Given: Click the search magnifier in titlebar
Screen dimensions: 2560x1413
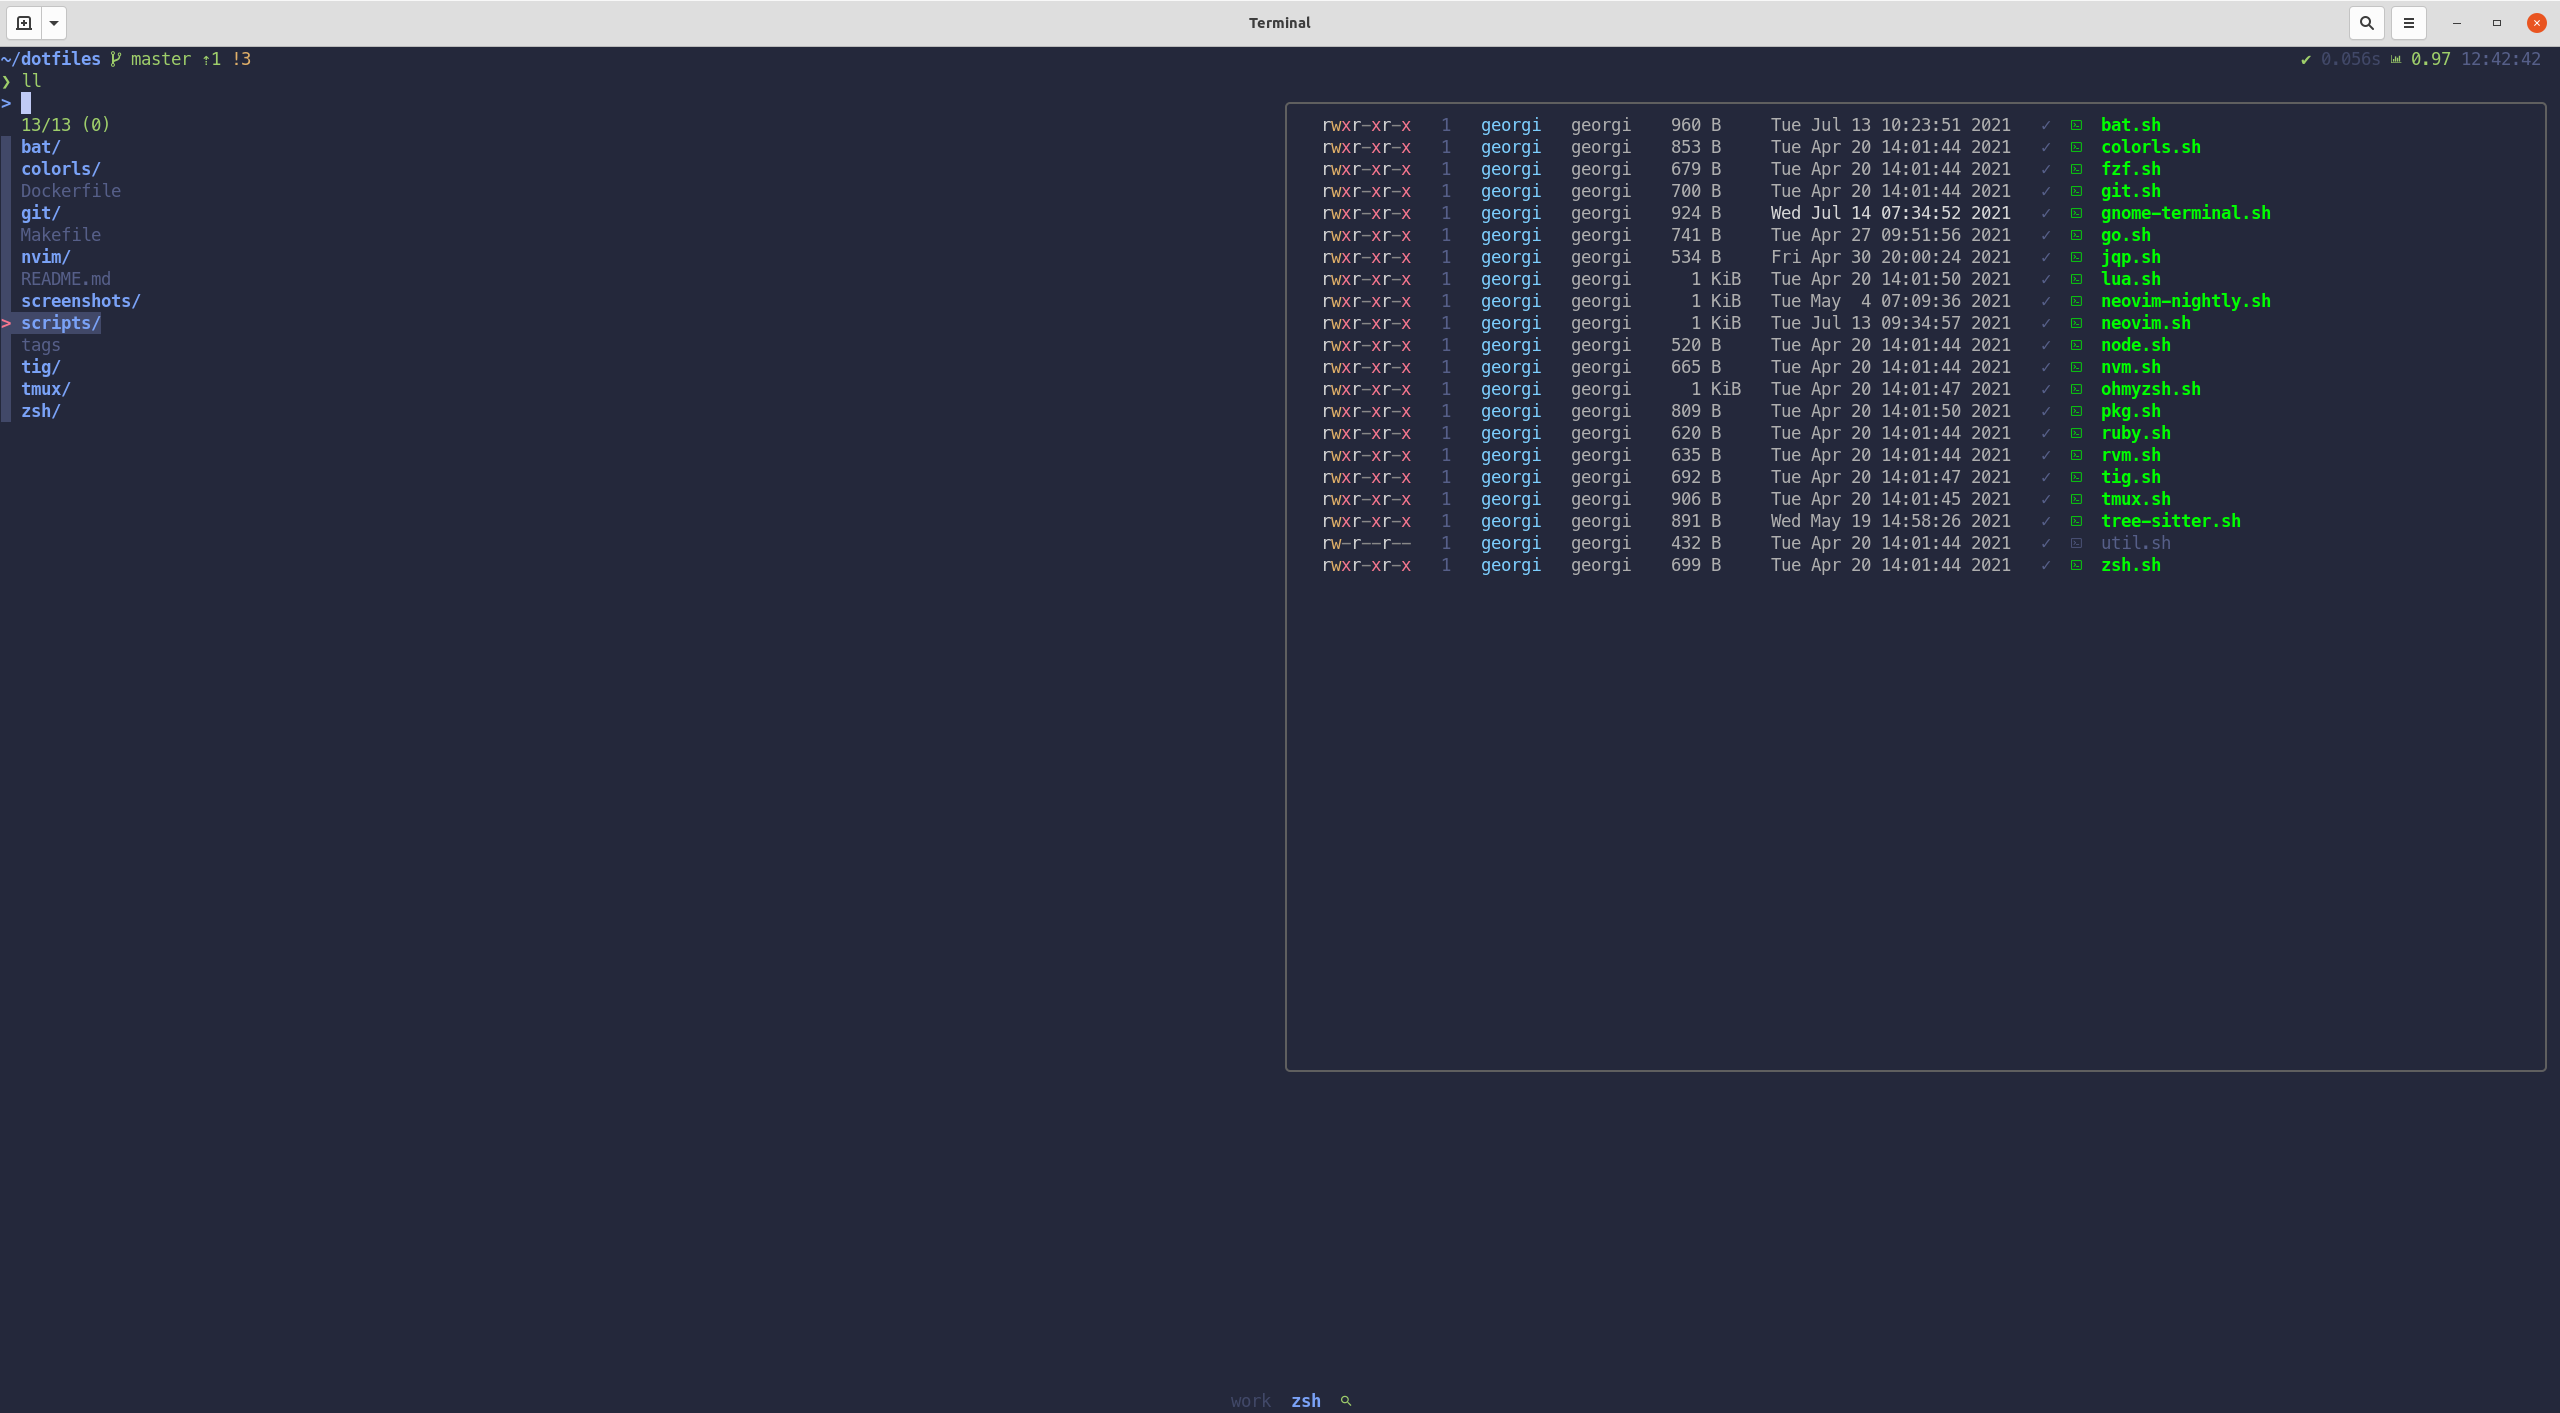Looking at the screenshot, I should point(2366,22).
